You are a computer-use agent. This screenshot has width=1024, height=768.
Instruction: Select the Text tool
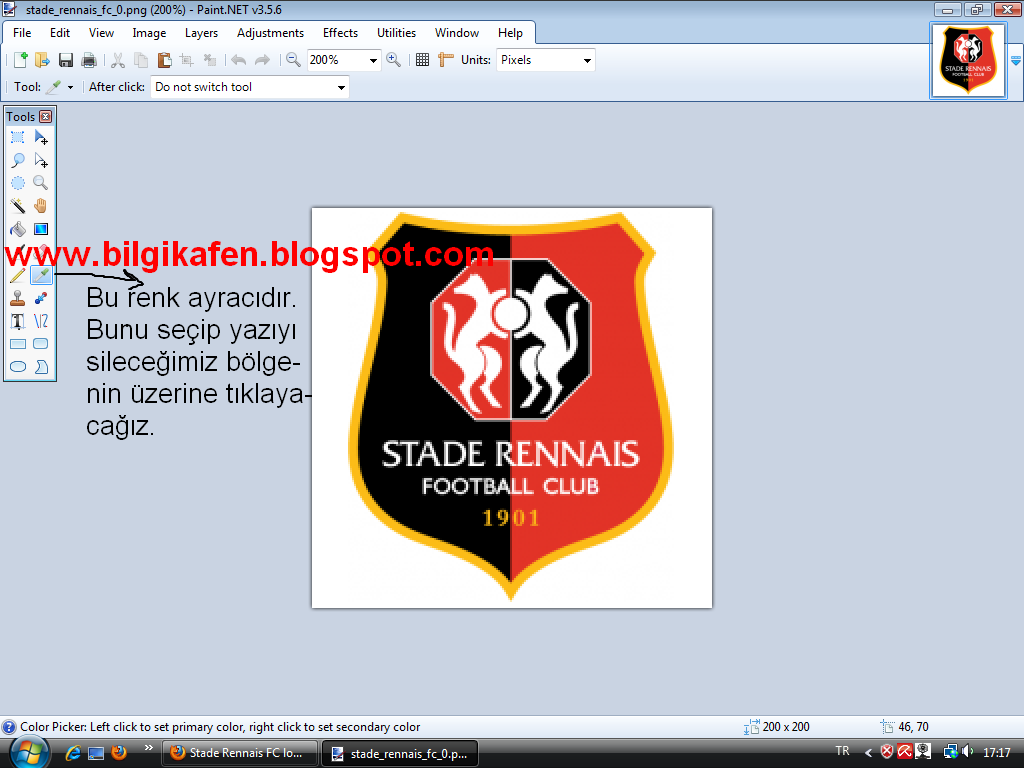tap(18, 321)
